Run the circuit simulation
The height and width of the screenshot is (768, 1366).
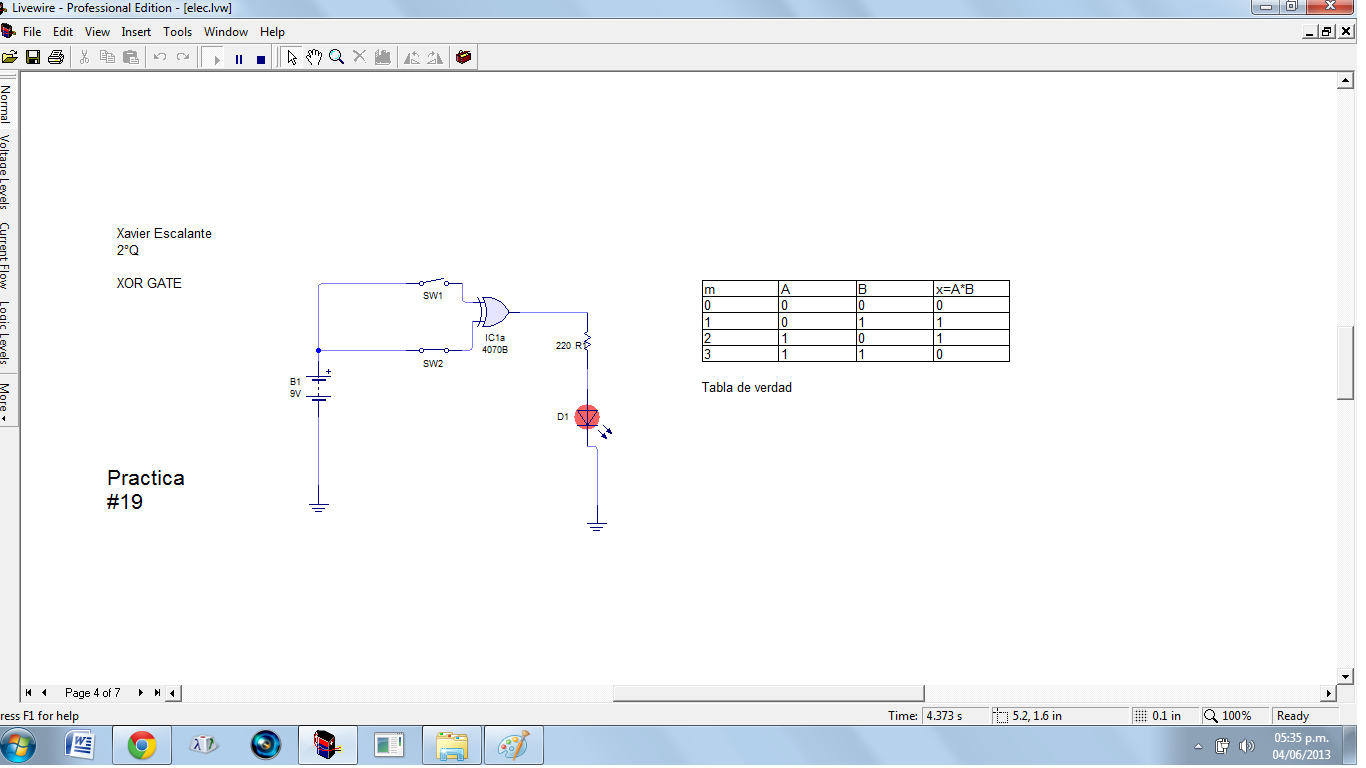(215, 57)
